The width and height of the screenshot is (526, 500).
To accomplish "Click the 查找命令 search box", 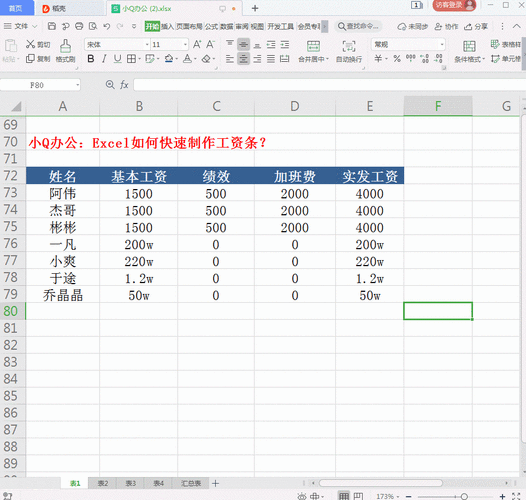I will [x=358, y=26].
